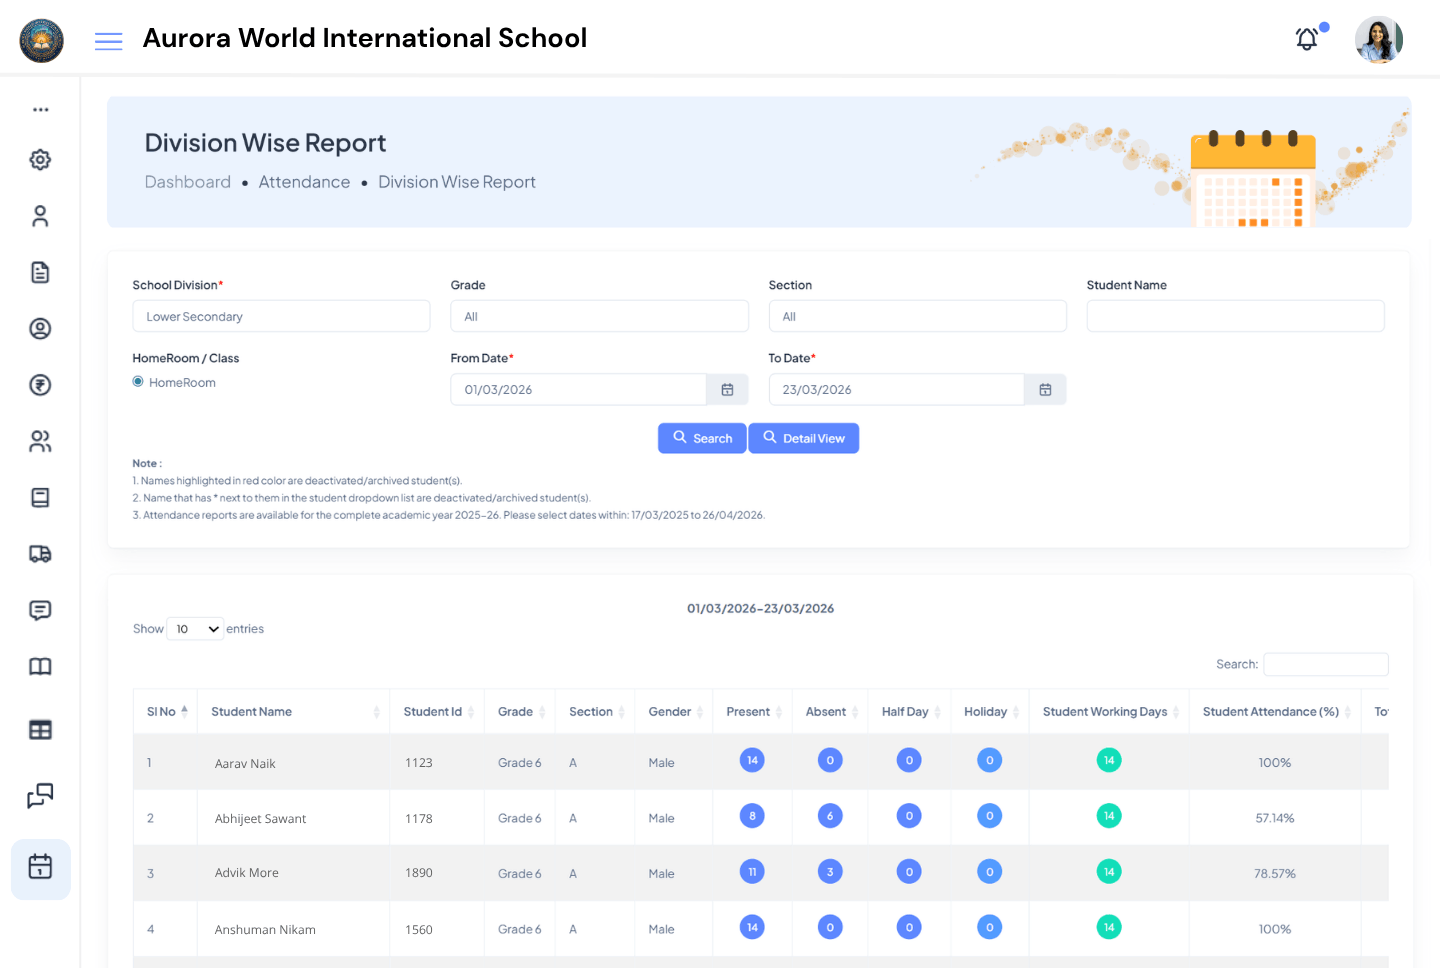Click the notification bell icon
The image size is (1440, 968).
tap(1306, 39)
